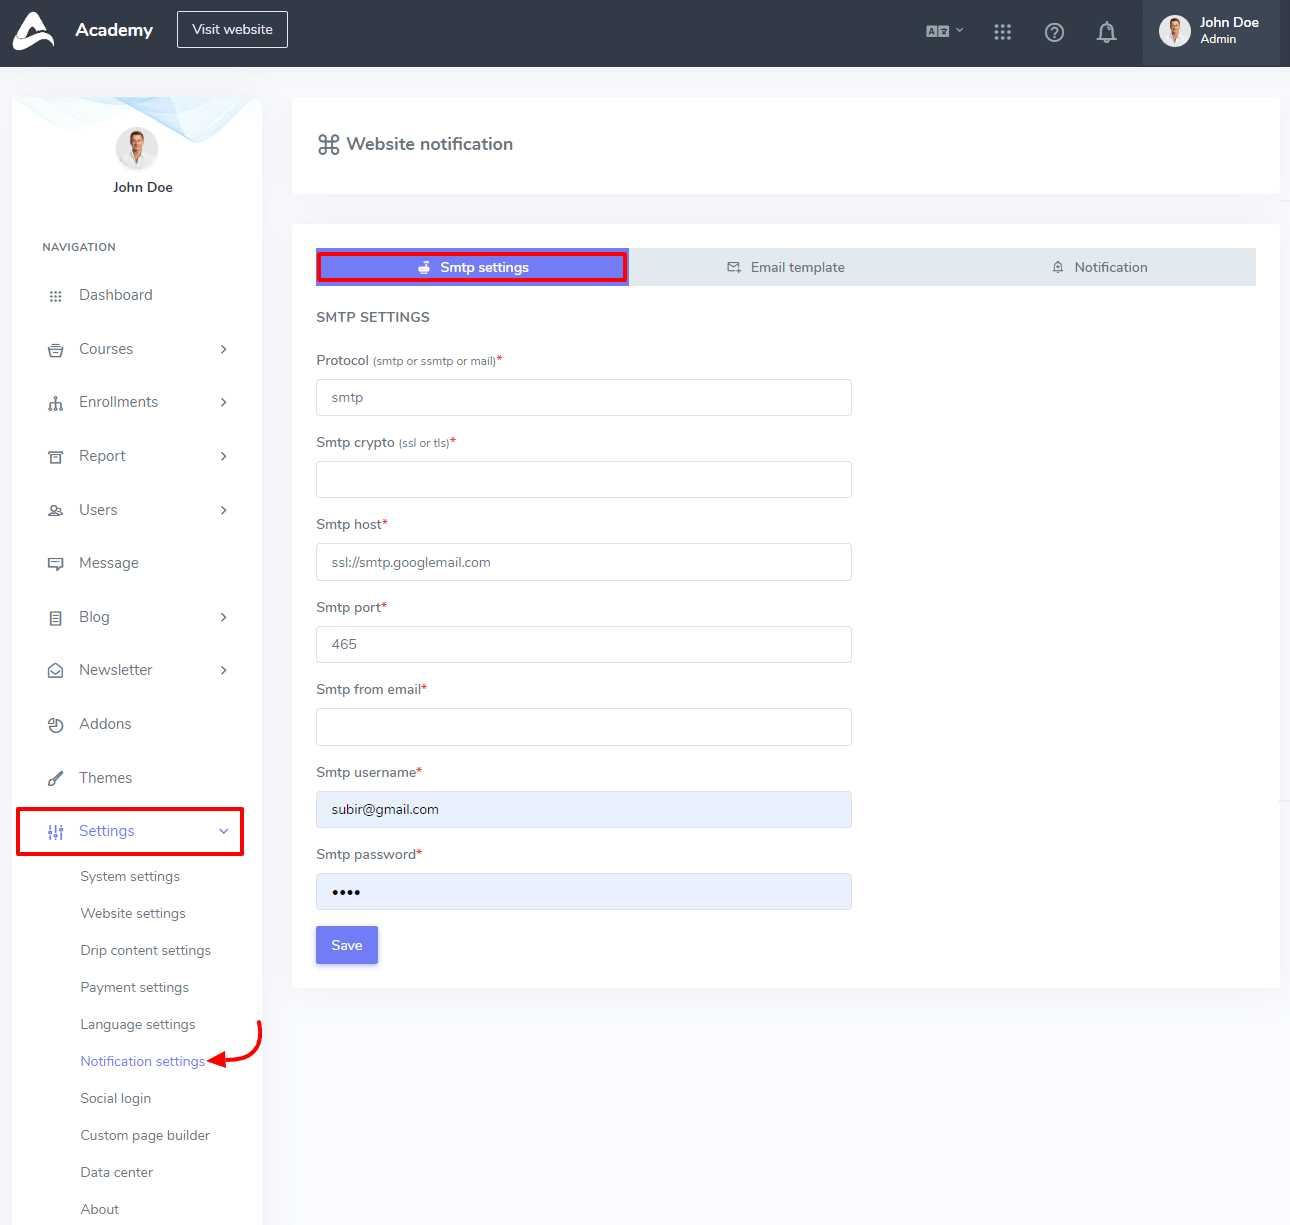Viewport: 1290px width, 1225px height.
Task: Open the help question mark icon
Action: 1054,33
